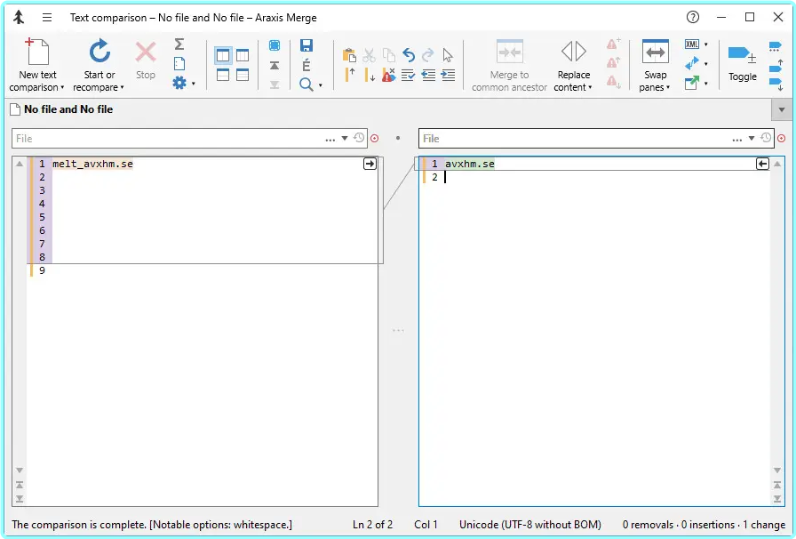Click next change orange bar down-arrow icon
This screenshot has height=539, width=796.
pos(370,75)
